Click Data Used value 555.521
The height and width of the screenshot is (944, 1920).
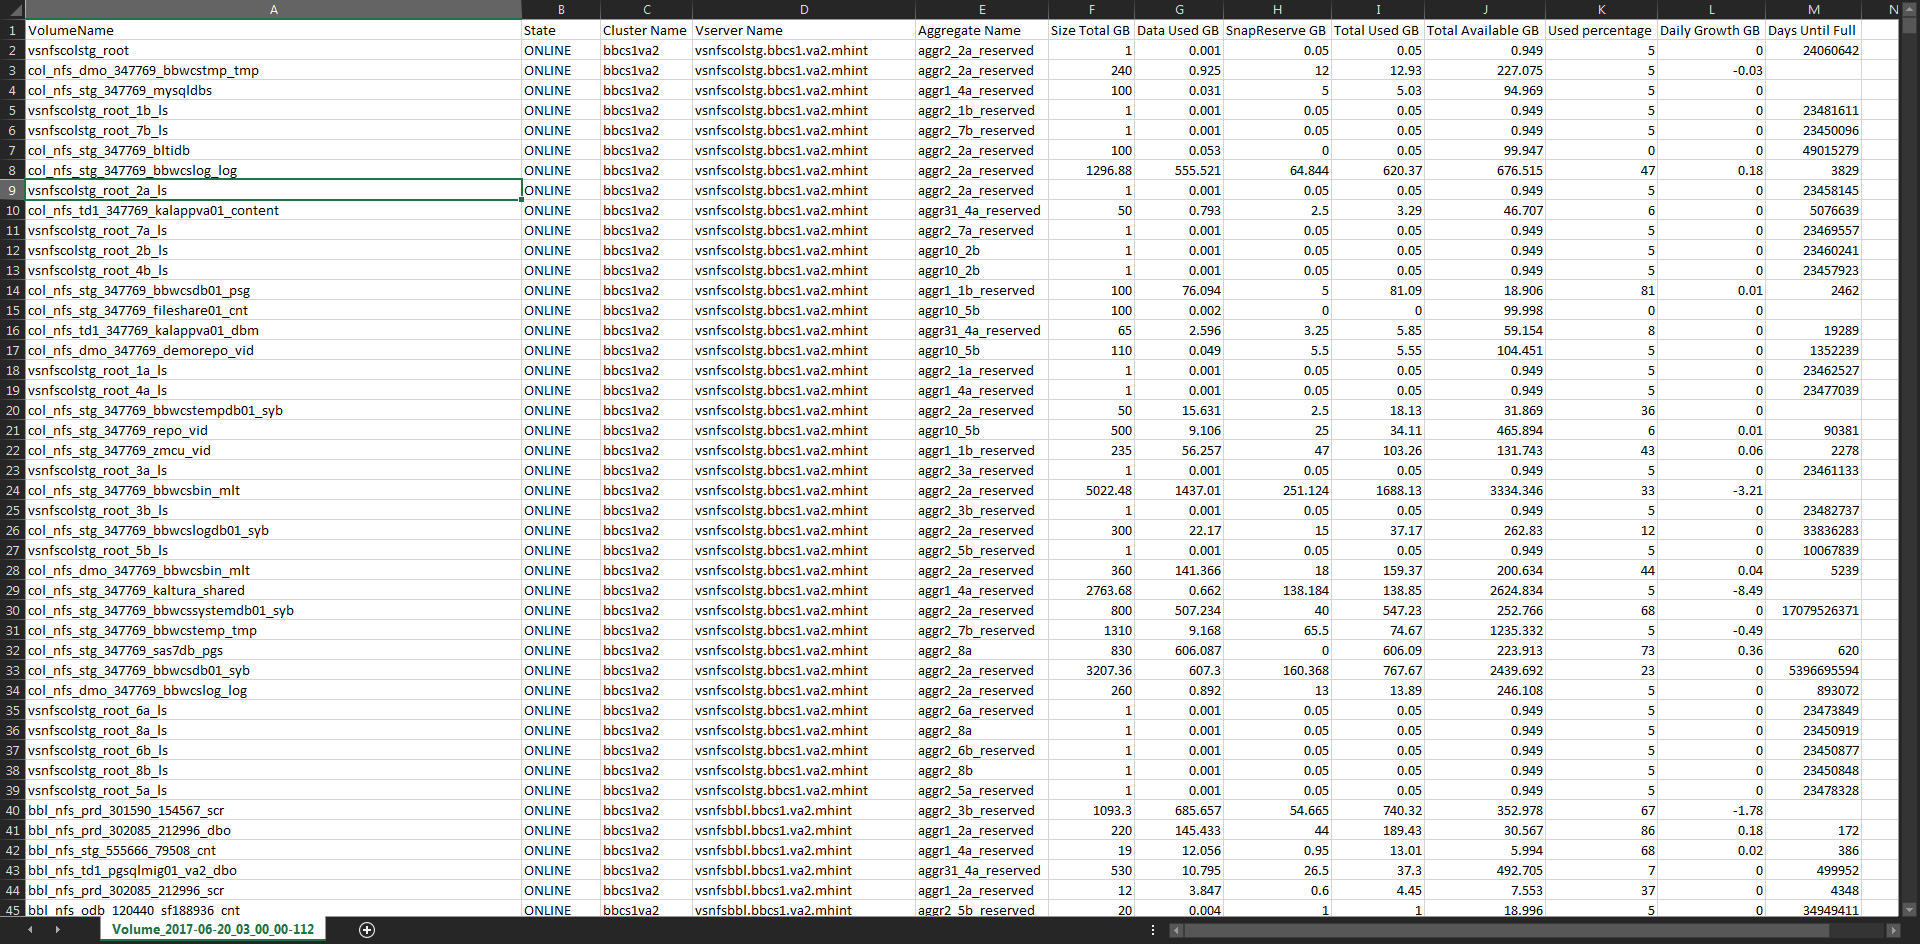tap(1179, 170)
